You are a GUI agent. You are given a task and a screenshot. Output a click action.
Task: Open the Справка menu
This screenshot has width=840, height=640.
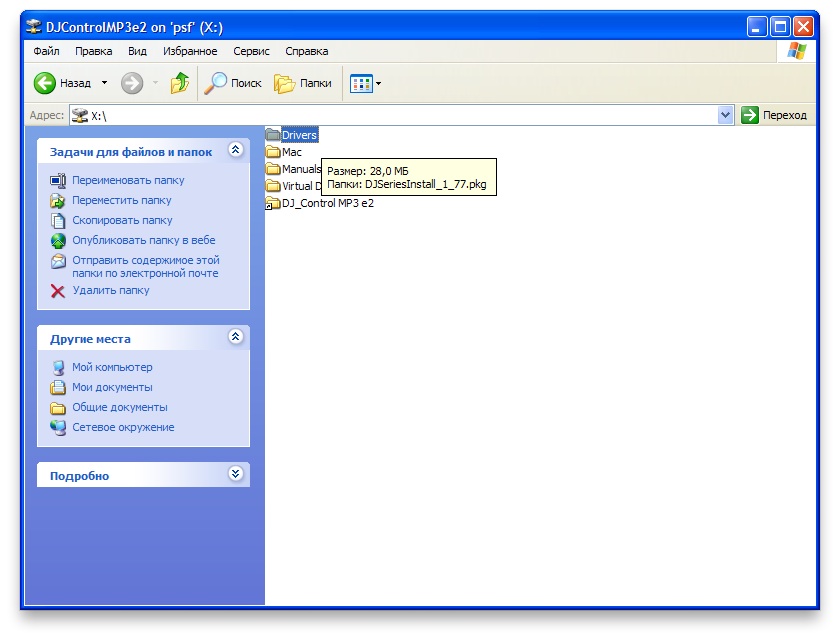click(x=306, y=51)
